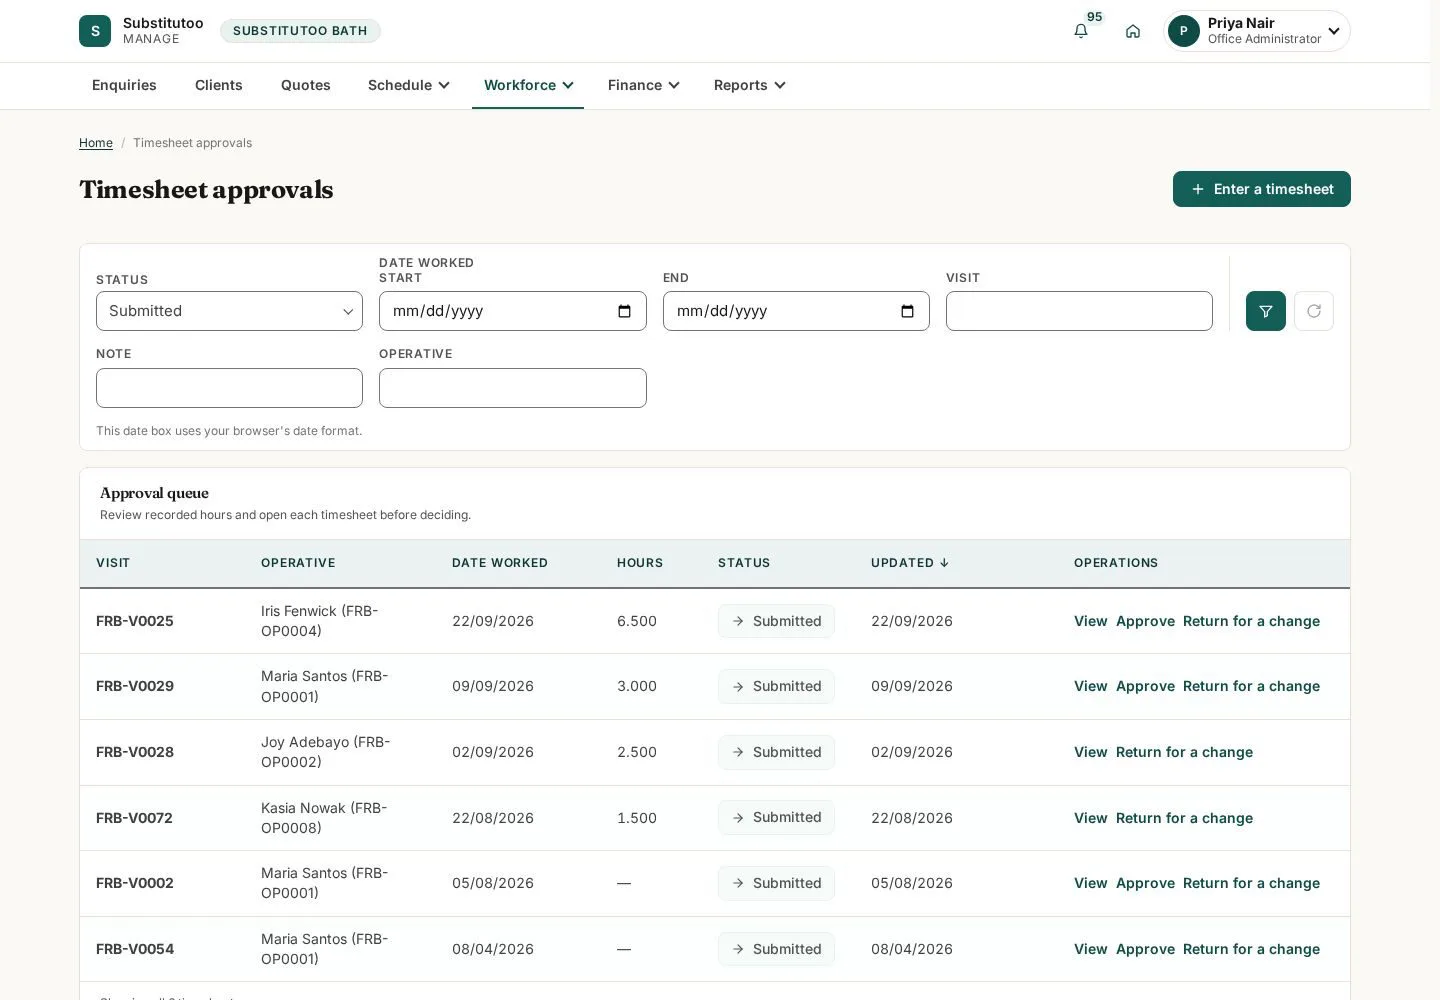Screen dimensions: 1440x1000
Task: View the FRB-V0072 timesheet
Action: [x=1090, y=818]
